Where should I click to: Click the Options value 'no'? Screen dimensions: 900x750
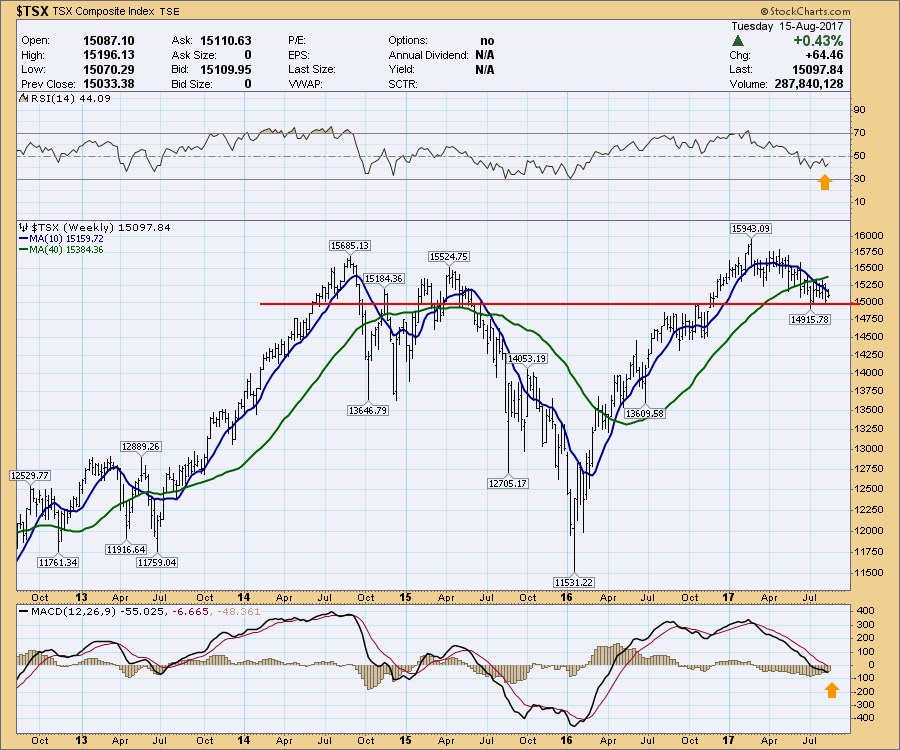487,41
